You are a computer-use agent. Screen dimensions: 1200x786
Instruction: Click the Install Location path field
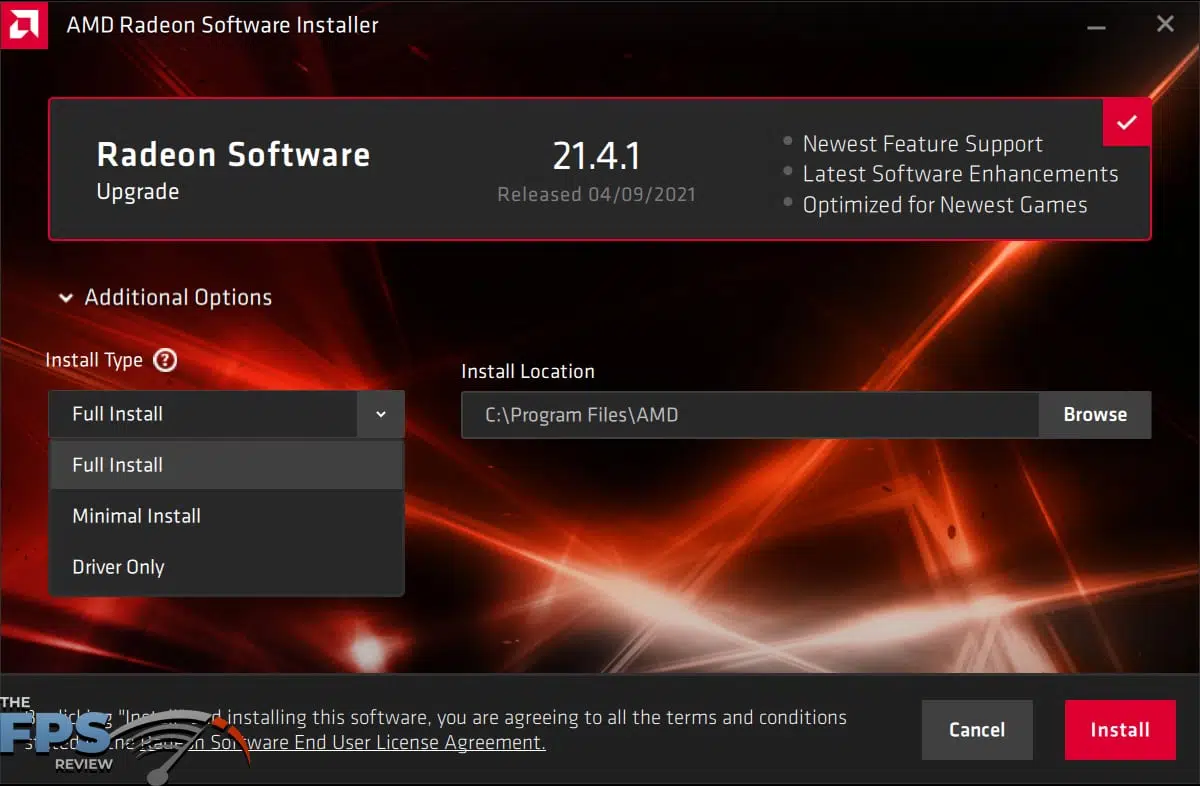pos(750,415)
